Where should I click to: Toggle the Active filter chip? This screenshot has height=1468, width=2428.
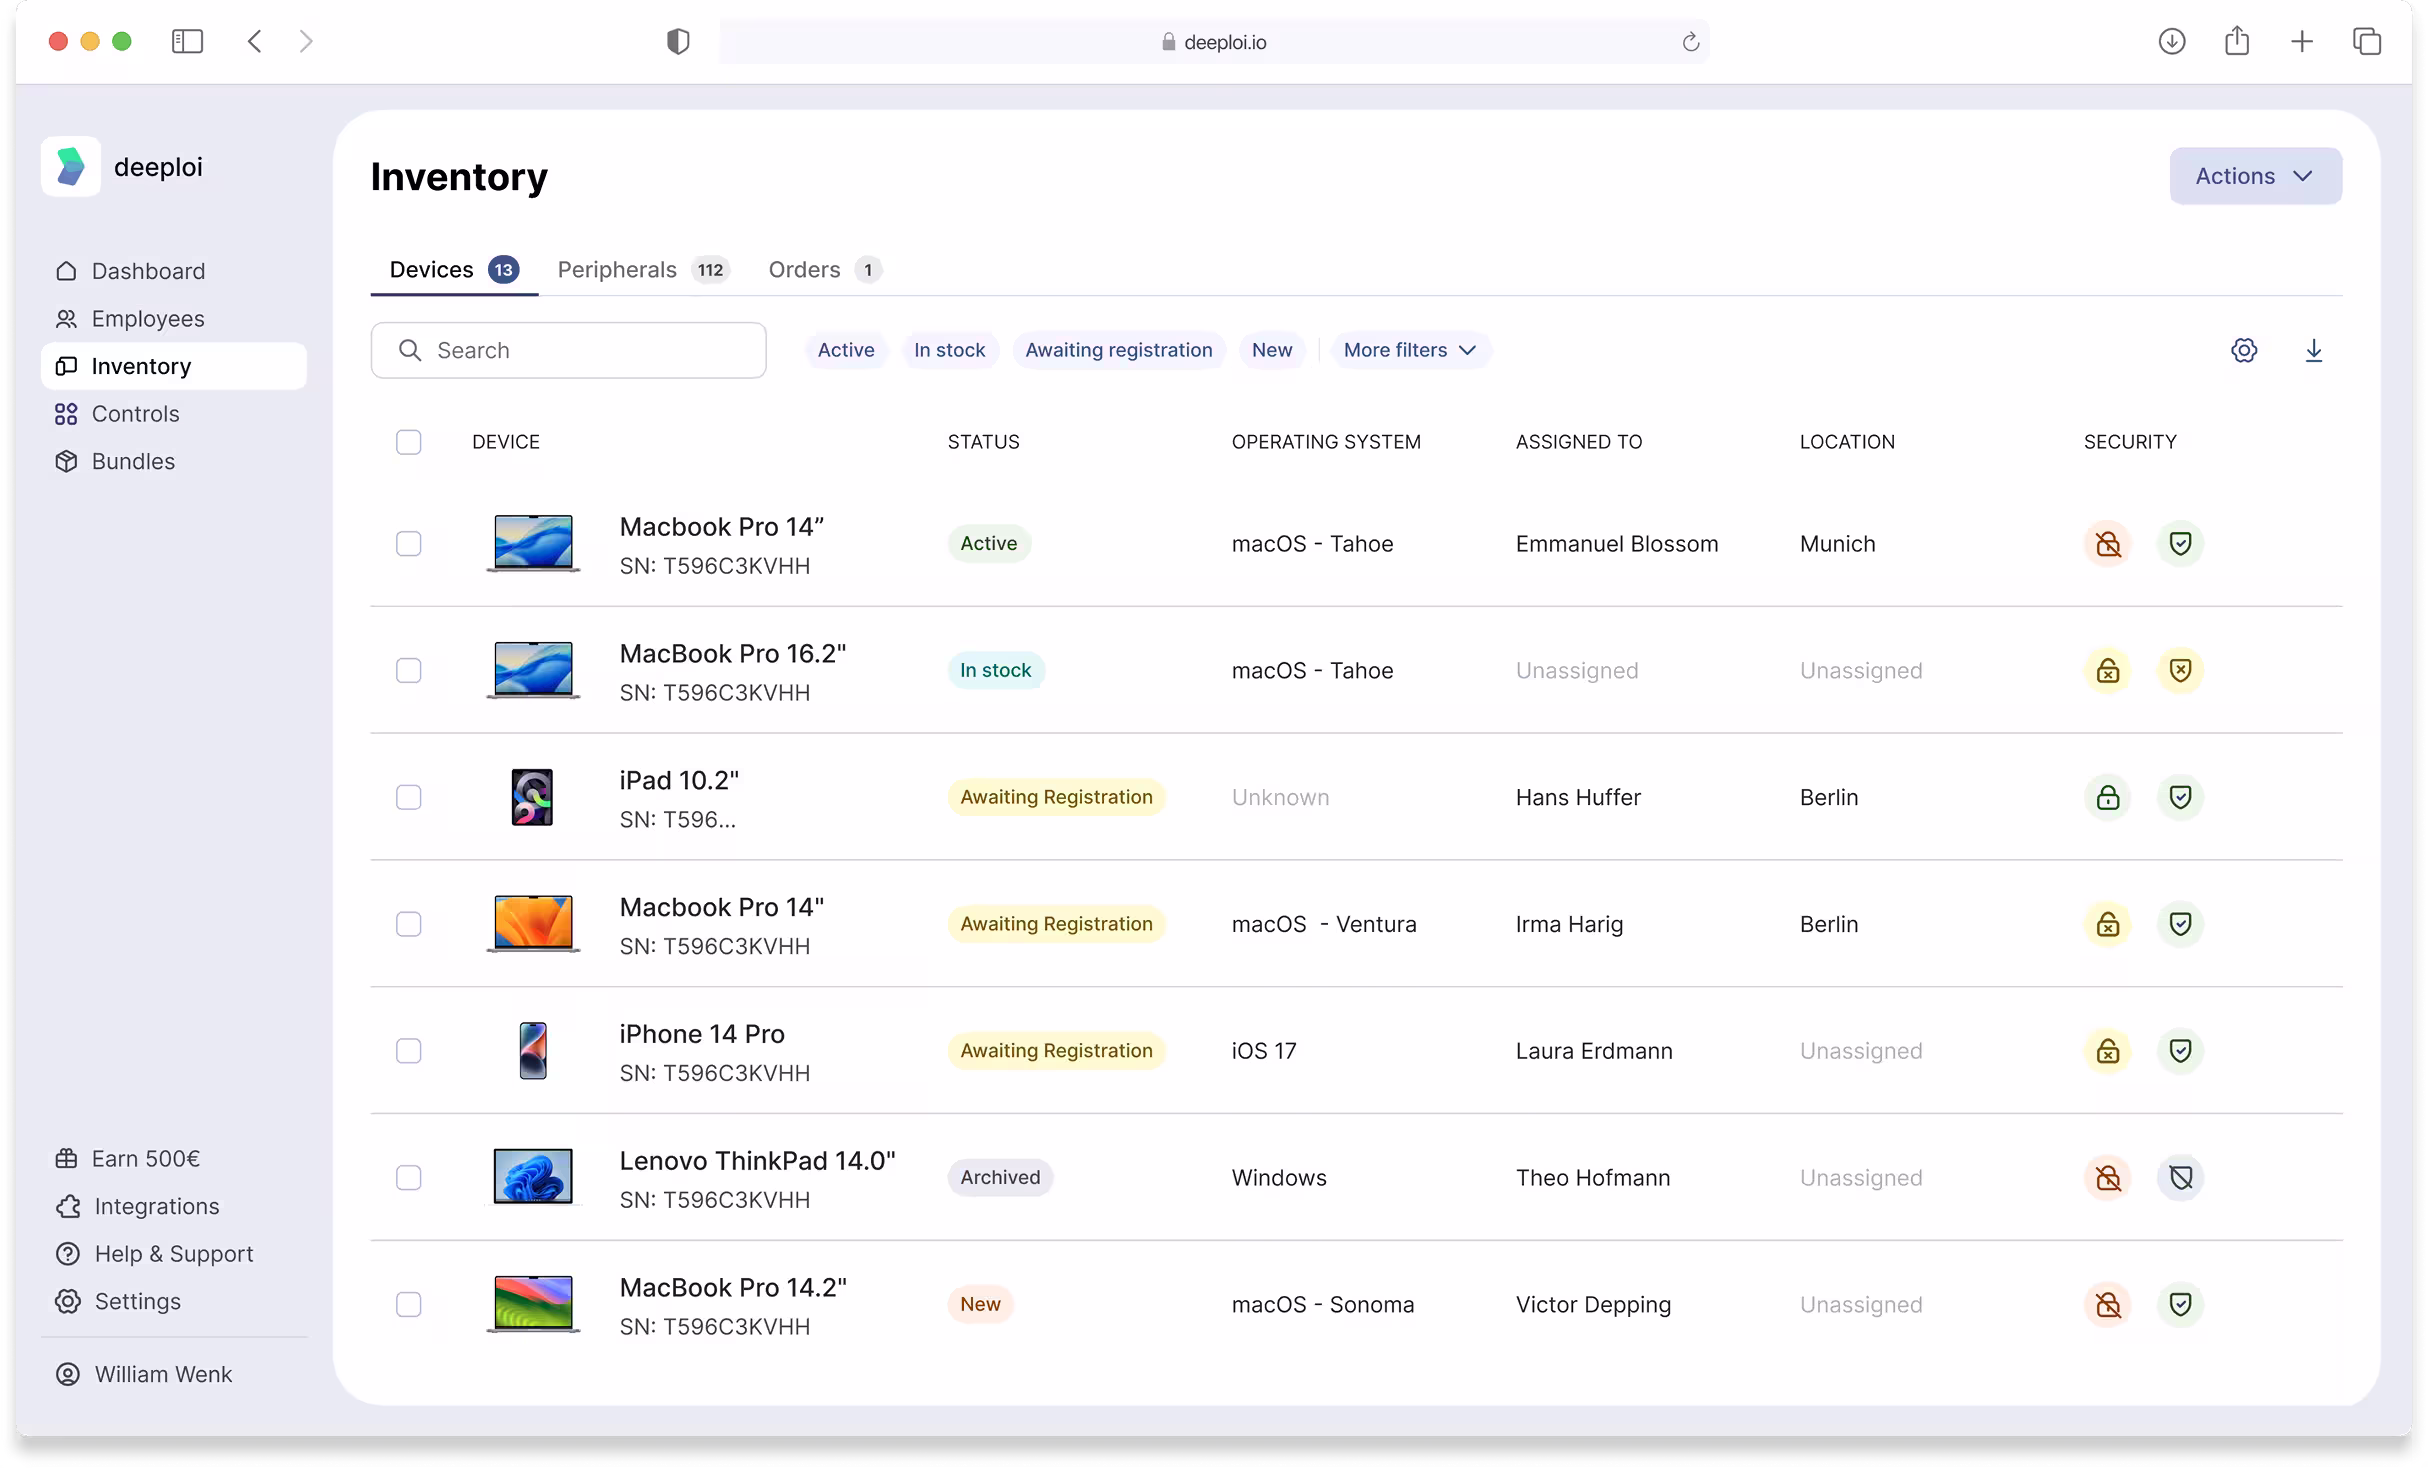tap(846, 350)
